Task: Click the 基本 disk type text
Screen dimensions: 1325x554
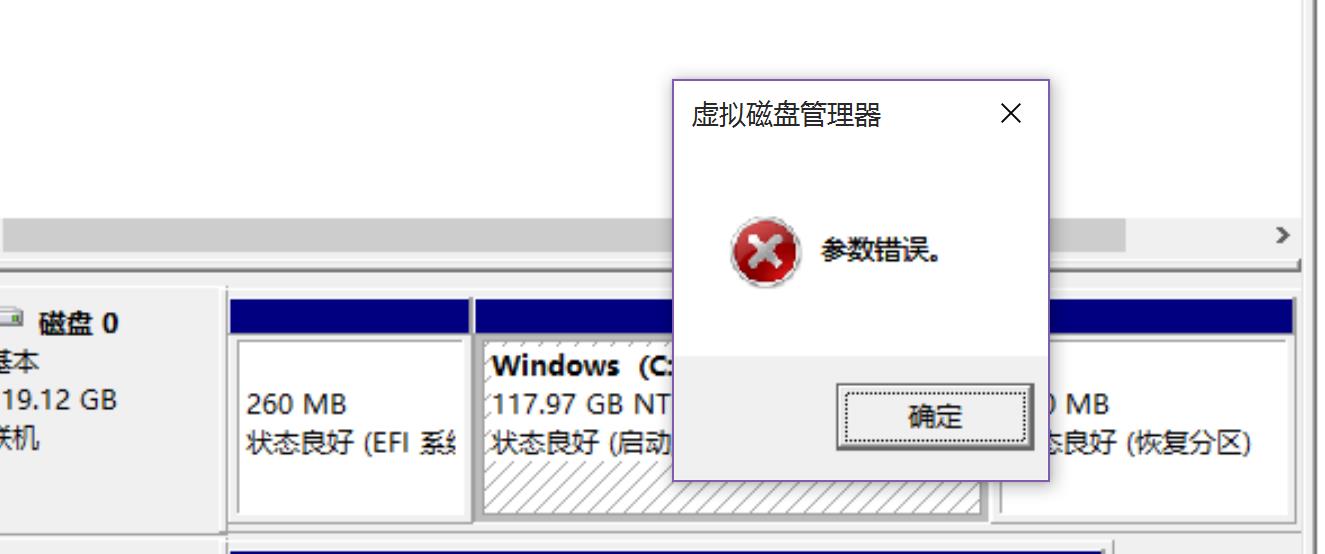Action: [x=19, y=361]
